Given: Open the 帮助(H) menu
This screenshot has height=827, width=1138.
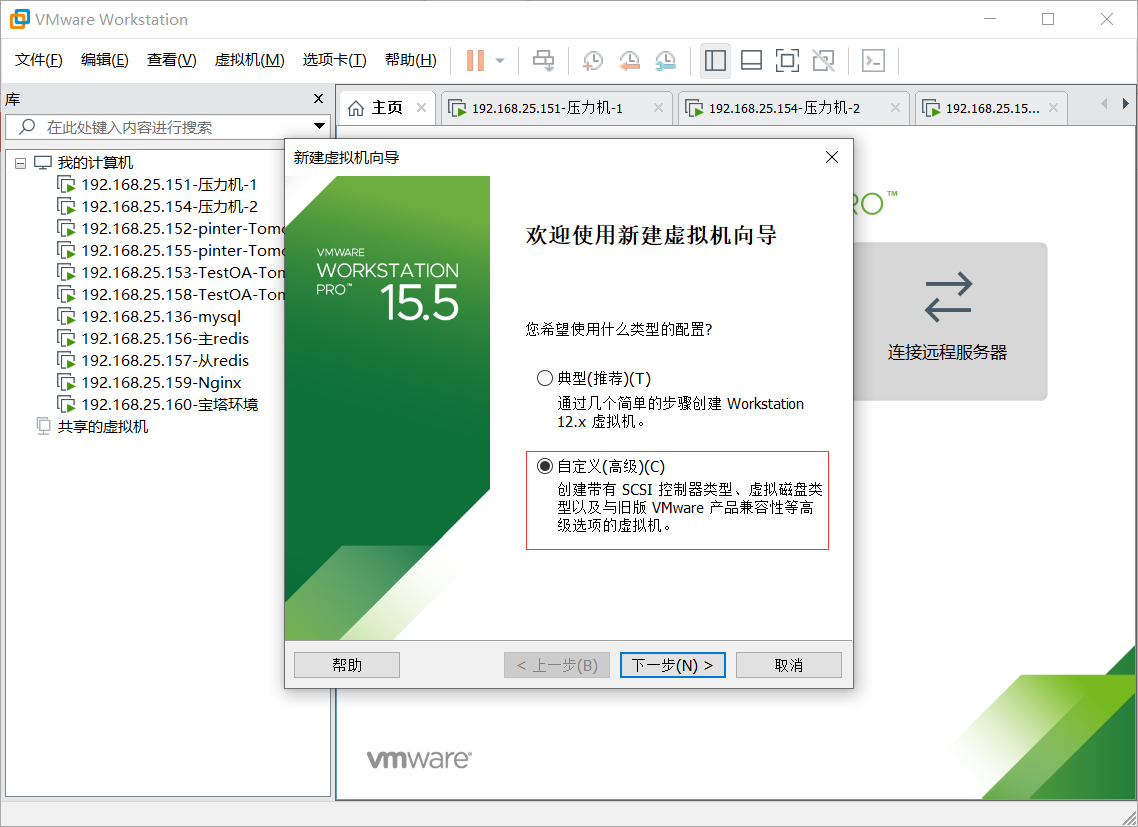Looking at the screenshot, I should (411, 60).
